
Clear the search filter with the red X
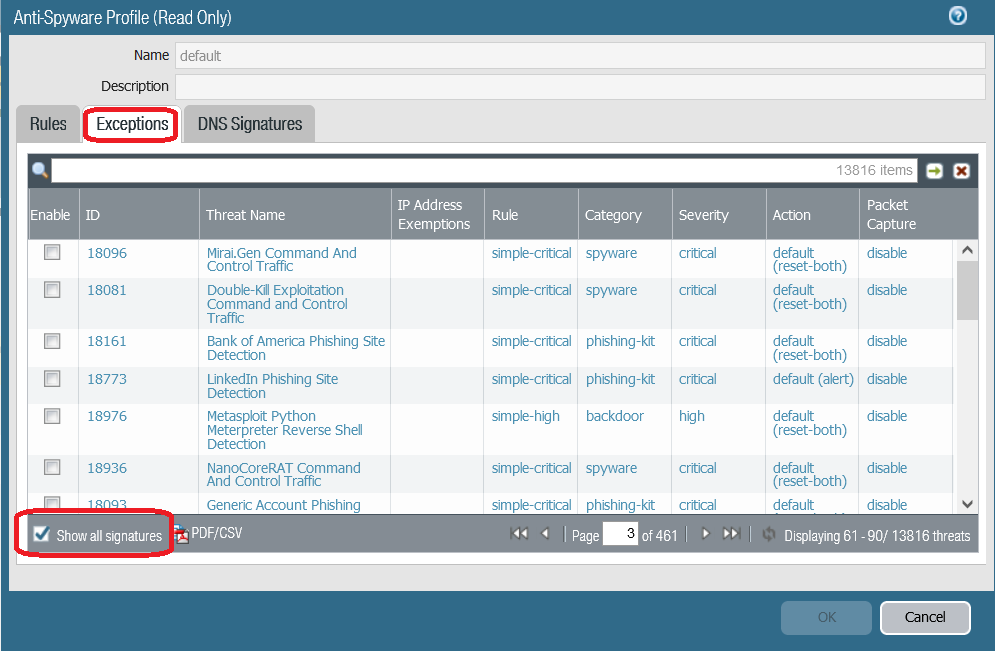coord(961,171)
